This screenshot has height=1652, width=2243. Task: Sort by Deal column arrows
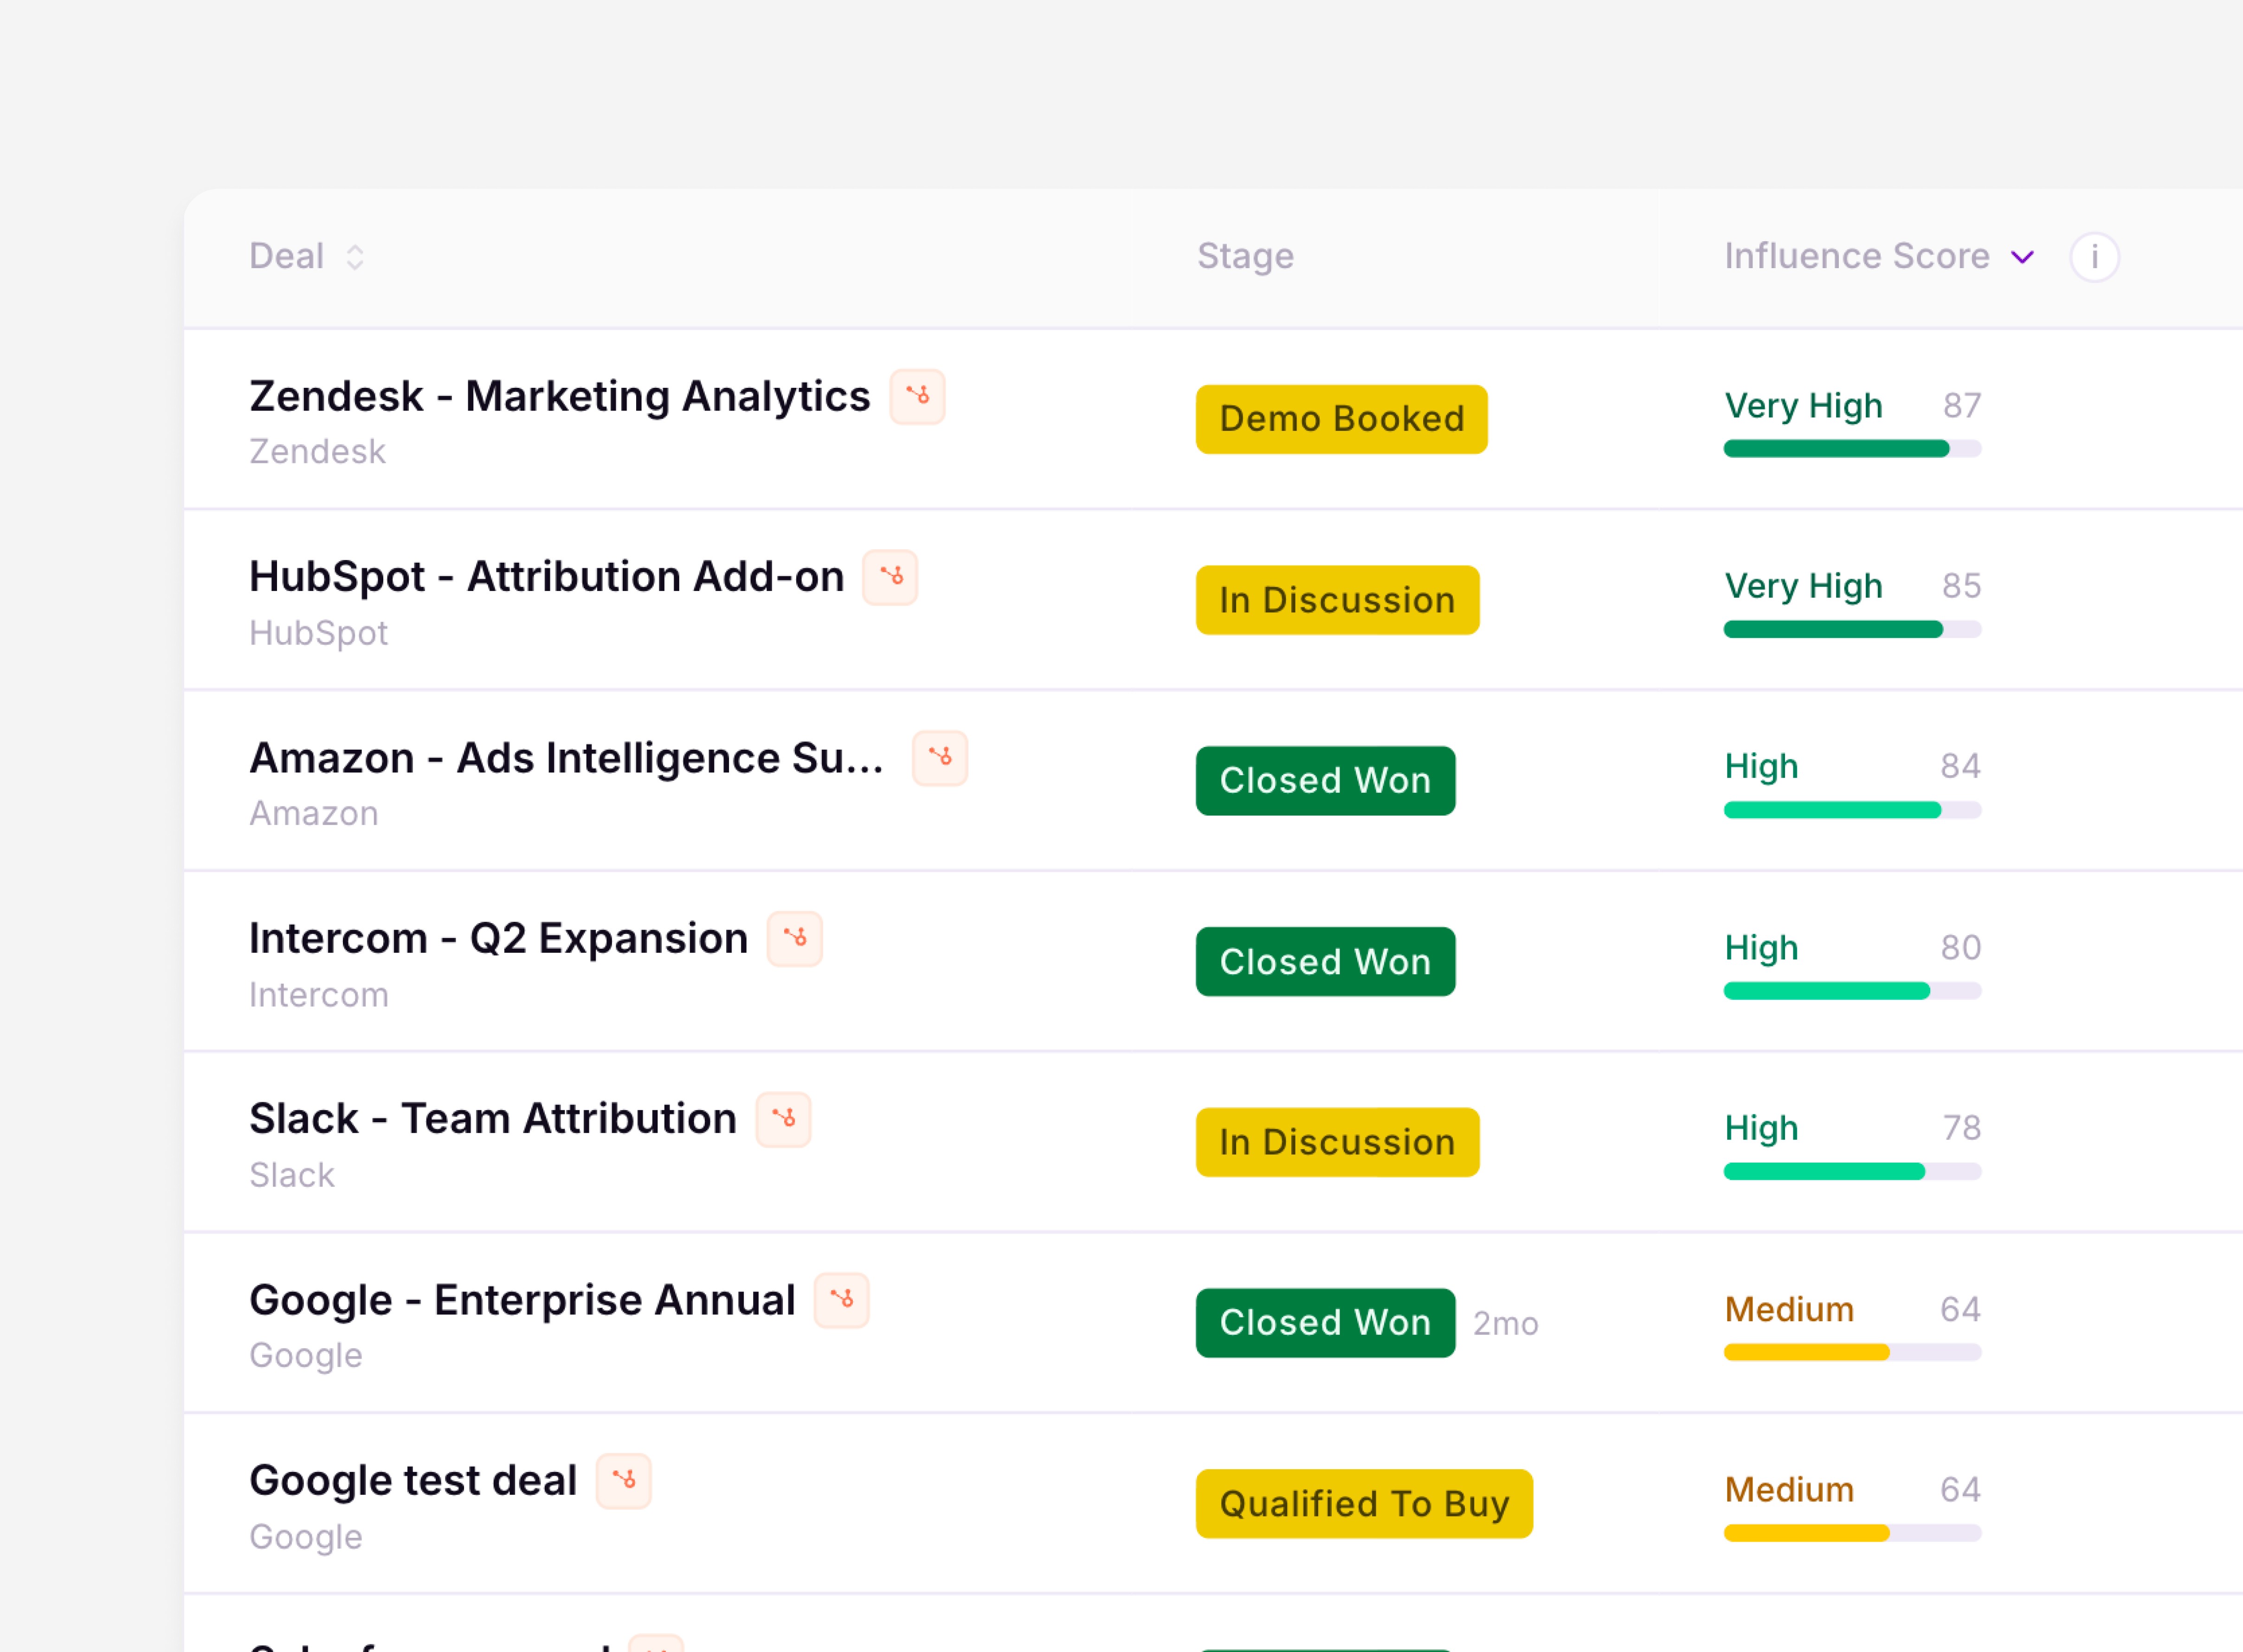[355, 257]
